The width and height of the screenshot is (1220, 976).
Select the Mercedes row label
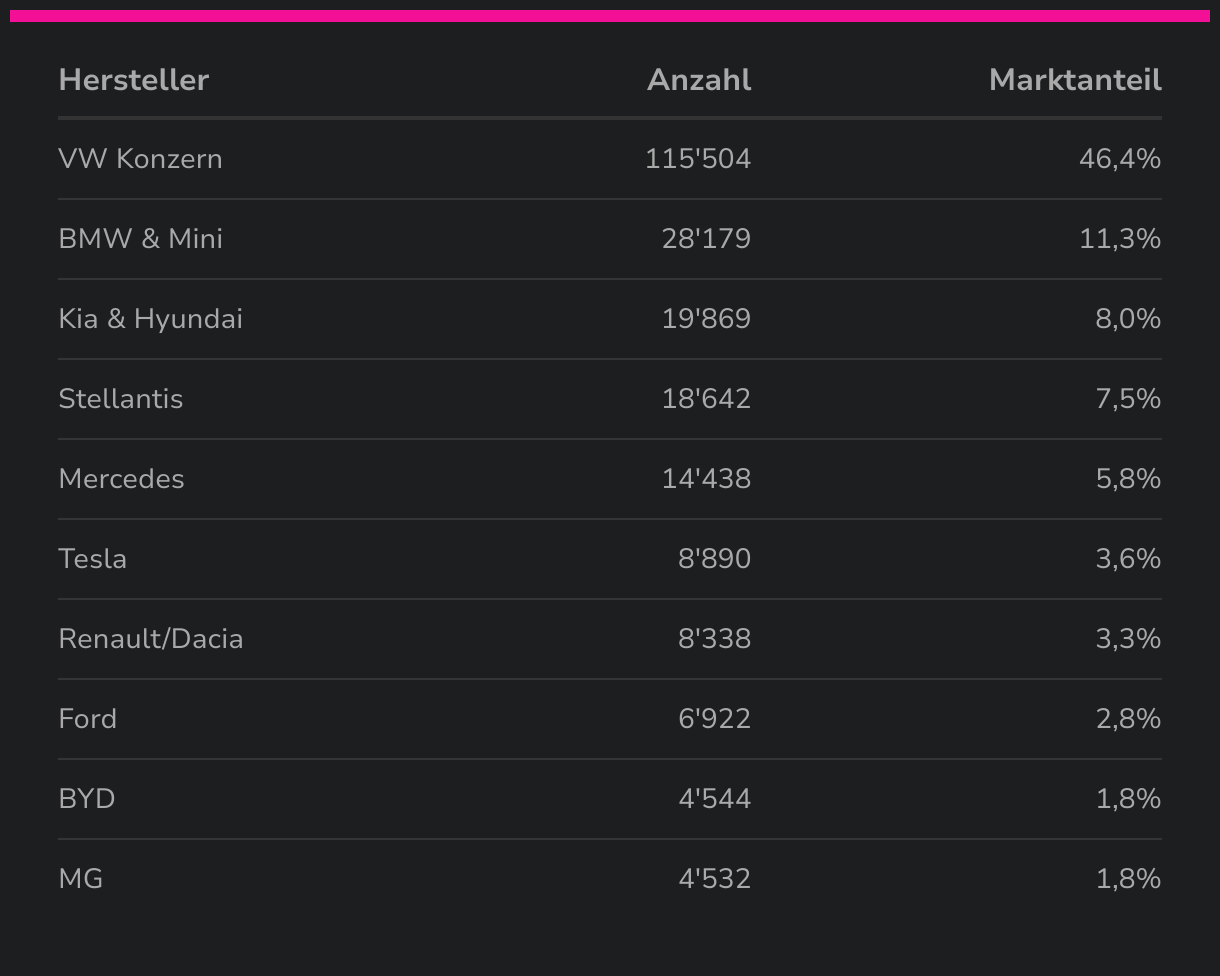pos(121,479)
